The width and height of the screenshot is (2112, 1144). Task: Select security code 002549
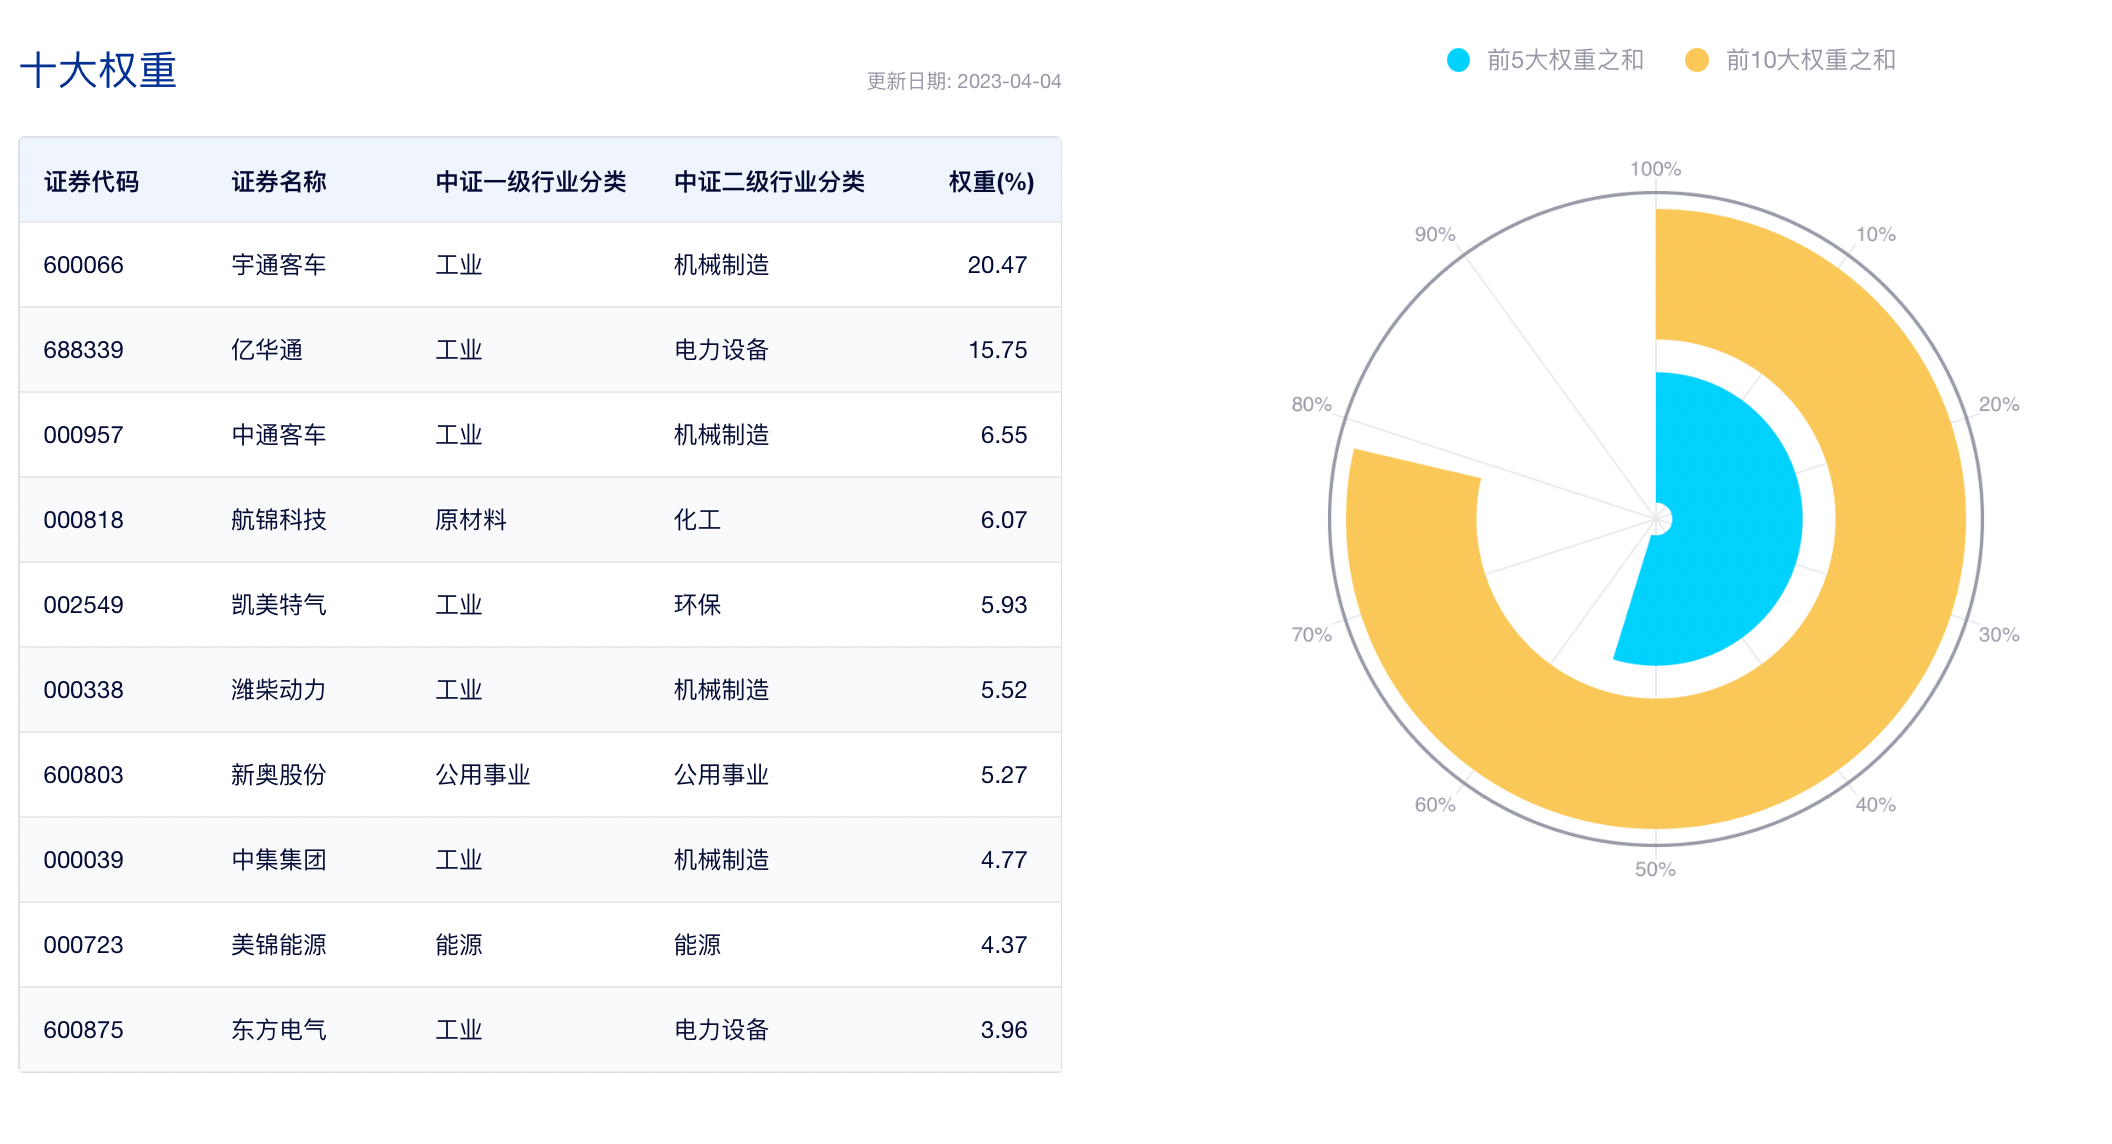[83, 605]
